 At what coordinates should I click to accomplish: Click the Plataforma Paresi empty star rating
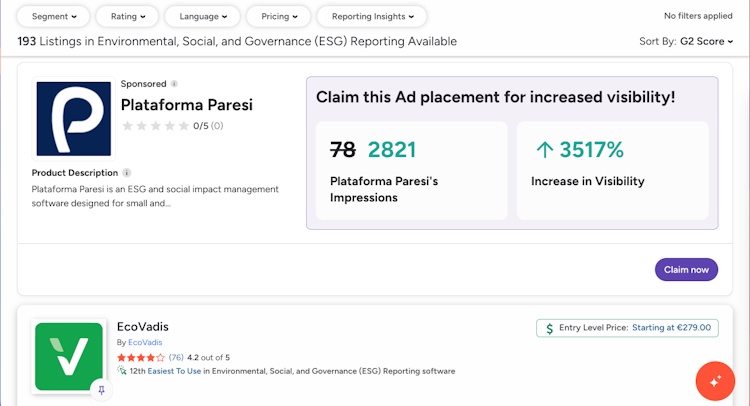click(155, 126)
